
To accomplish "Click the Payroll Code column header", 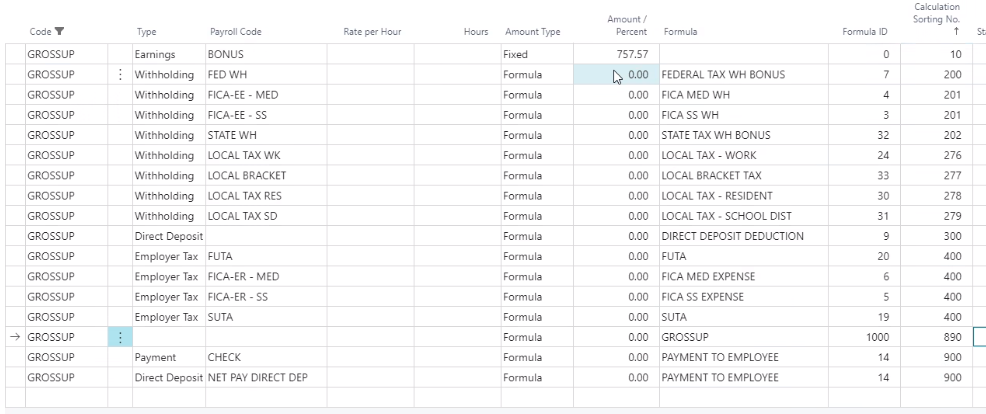I will tap(236, 31).
